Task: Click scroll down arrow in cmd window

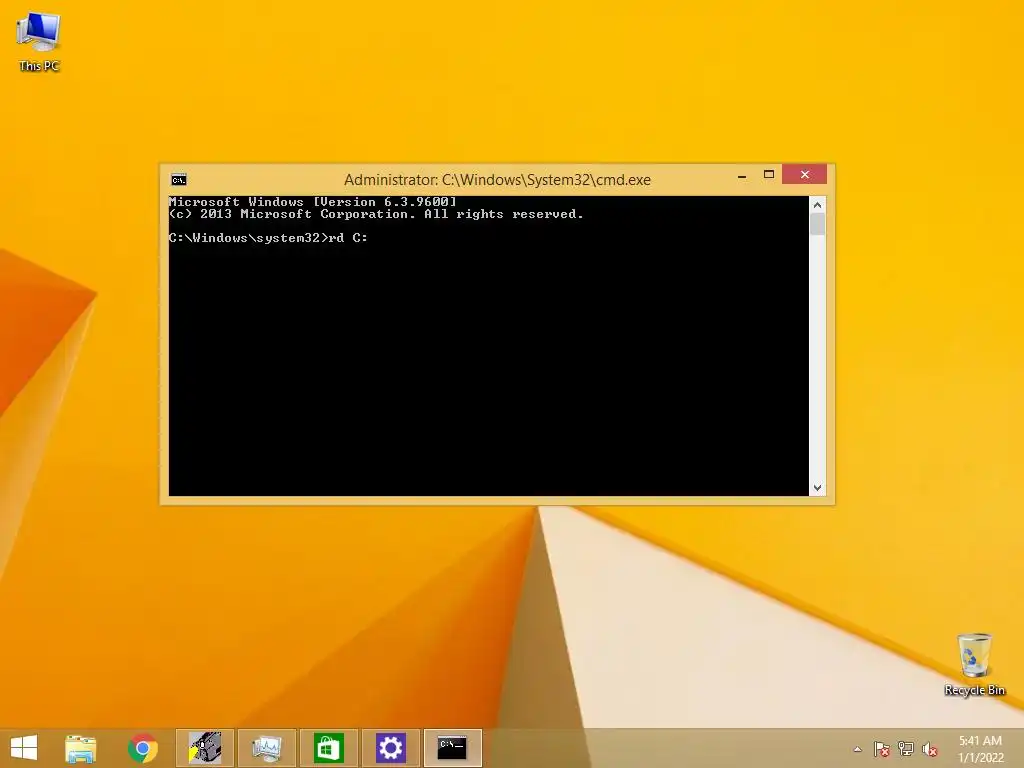Action: 817,488
